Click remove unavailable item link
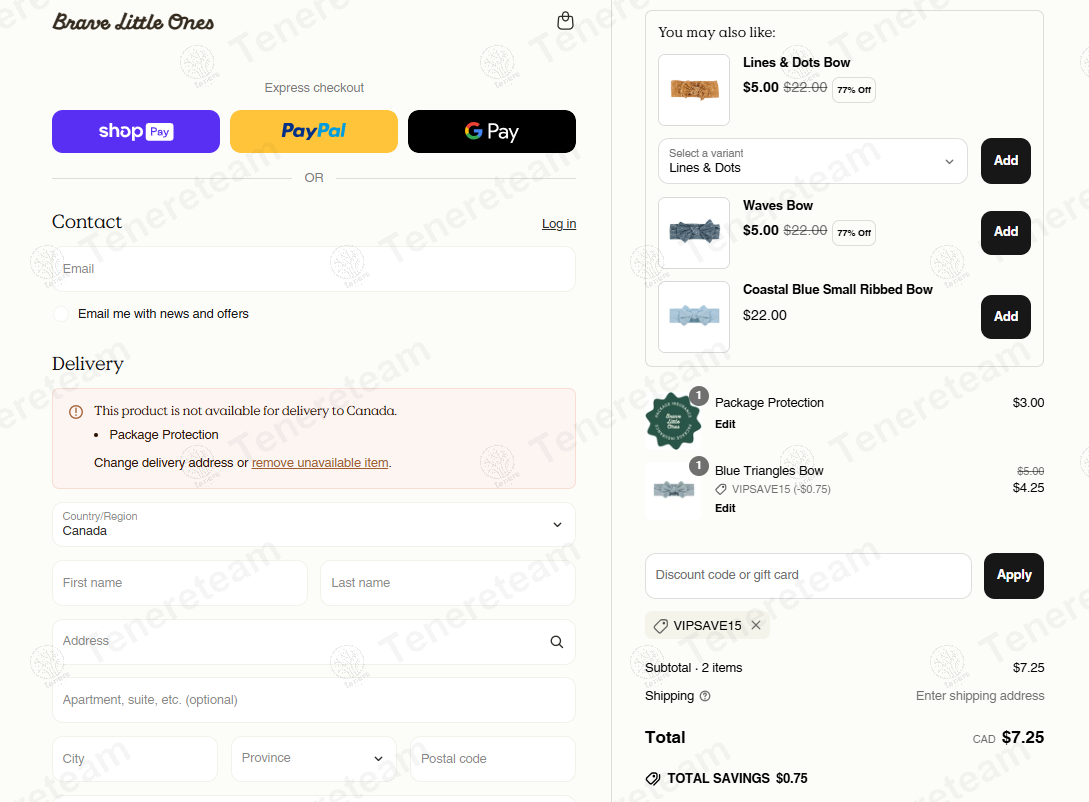This screenshot has width=1089, height=802. coord(320,462)
